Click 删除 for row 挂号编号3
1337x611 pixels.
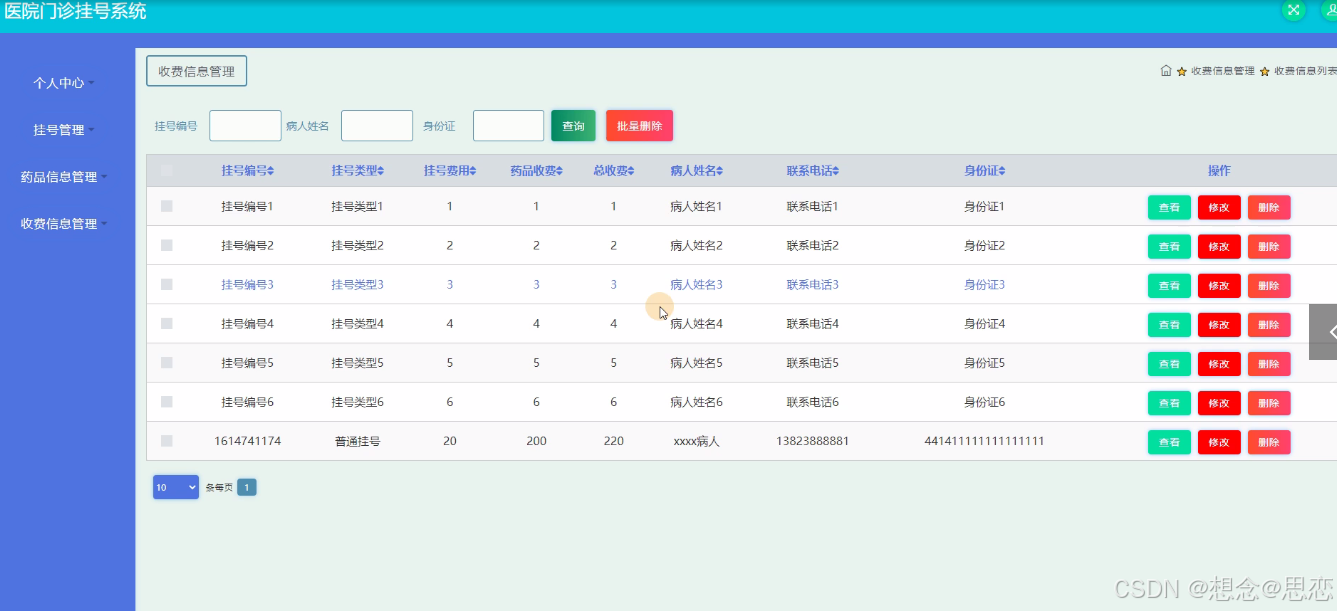pyautogui.click(x=1269, y=285)
